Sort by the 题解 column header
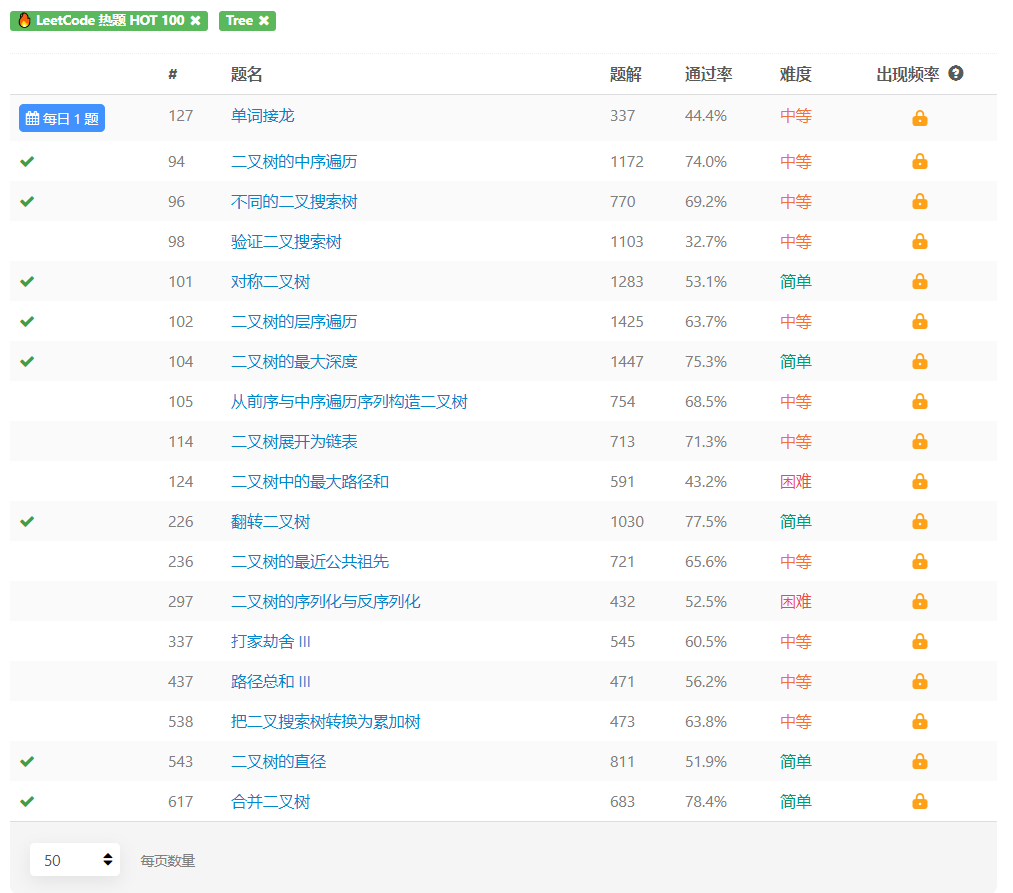The width and height of the screenshot is (1013, 893). tap(625, 74)
